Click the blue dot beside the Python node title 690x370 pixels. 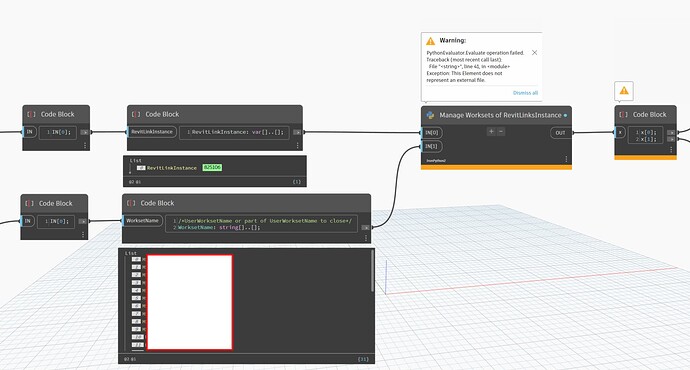point(565,115)
